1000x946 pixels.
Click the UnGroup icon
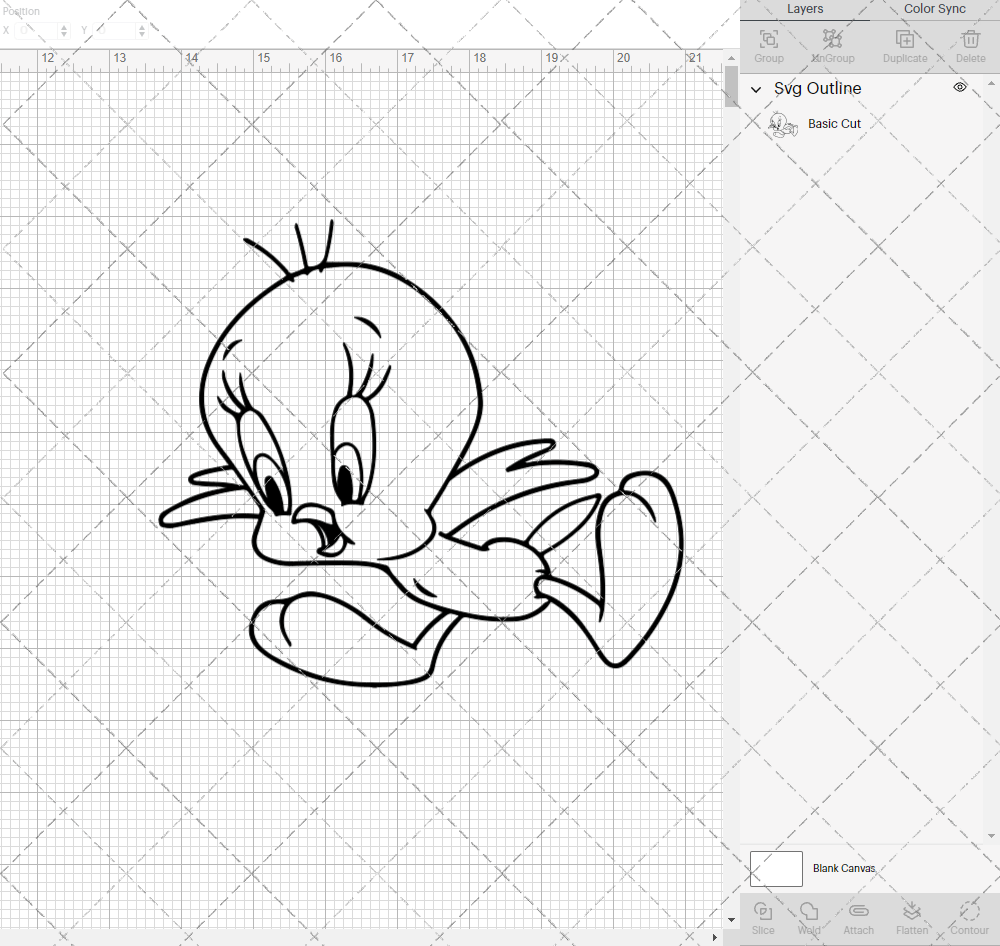point(832,39)
